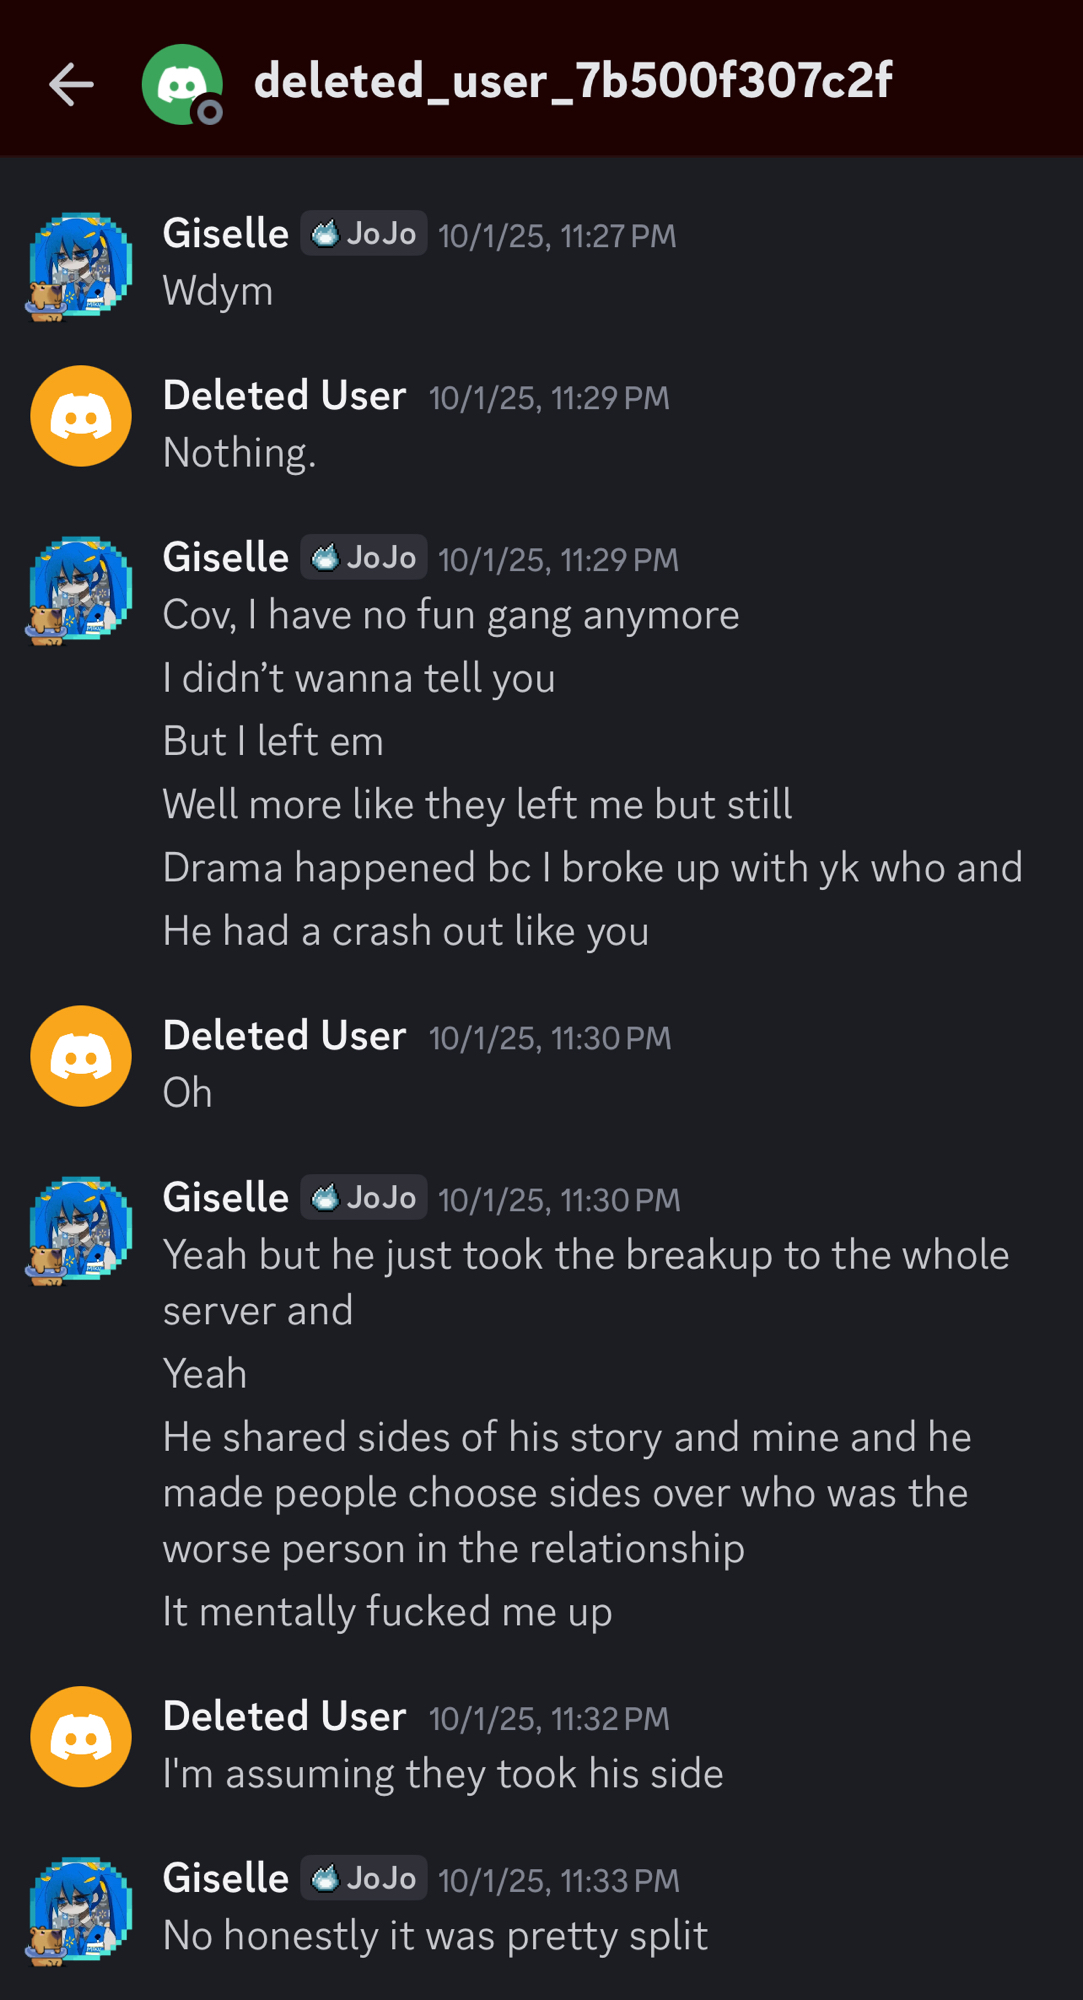The height and width of the screenshot is (2000, 1083).
Task: Tap Giselle's avatar on the 11:30 PM message
Action: pos(80,1229)
